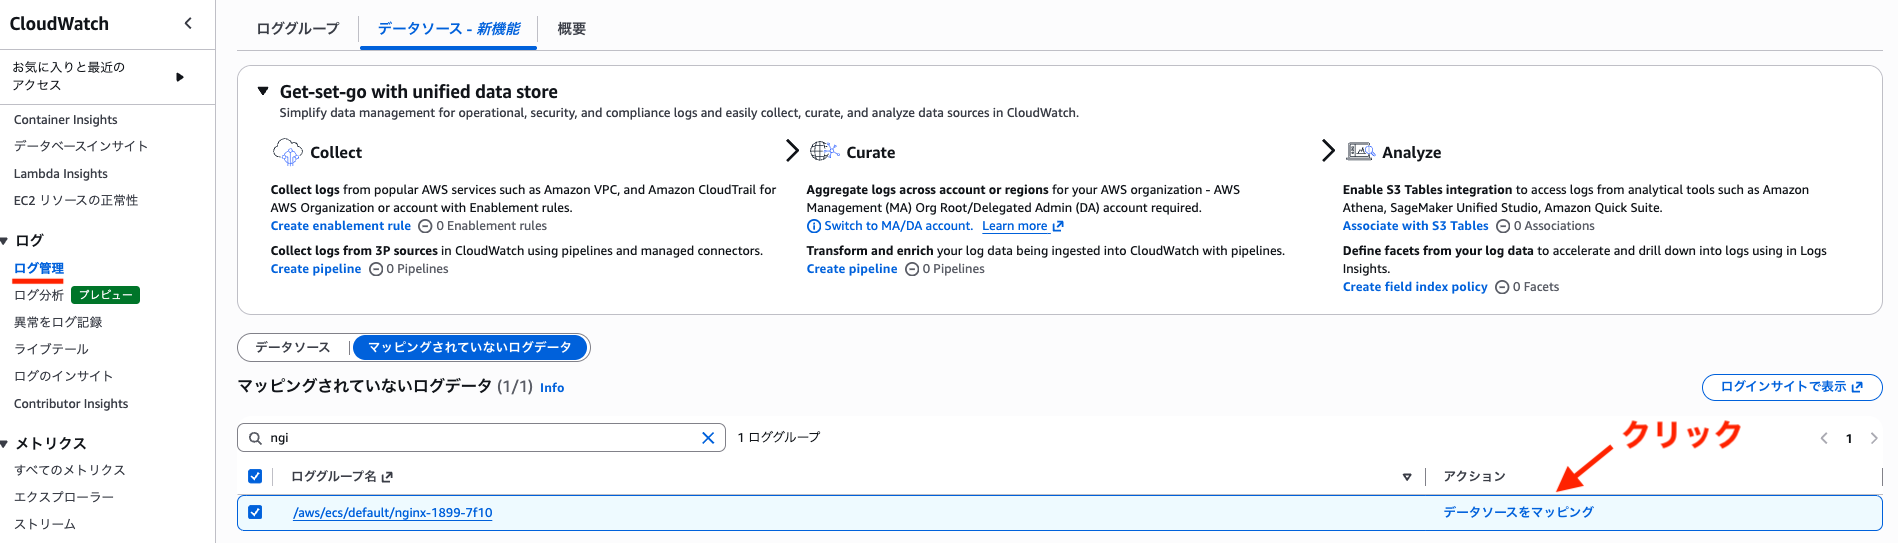
Task: Collapse the CloudWatch sidebar with the chevron
Action: [x=188, y=23]
